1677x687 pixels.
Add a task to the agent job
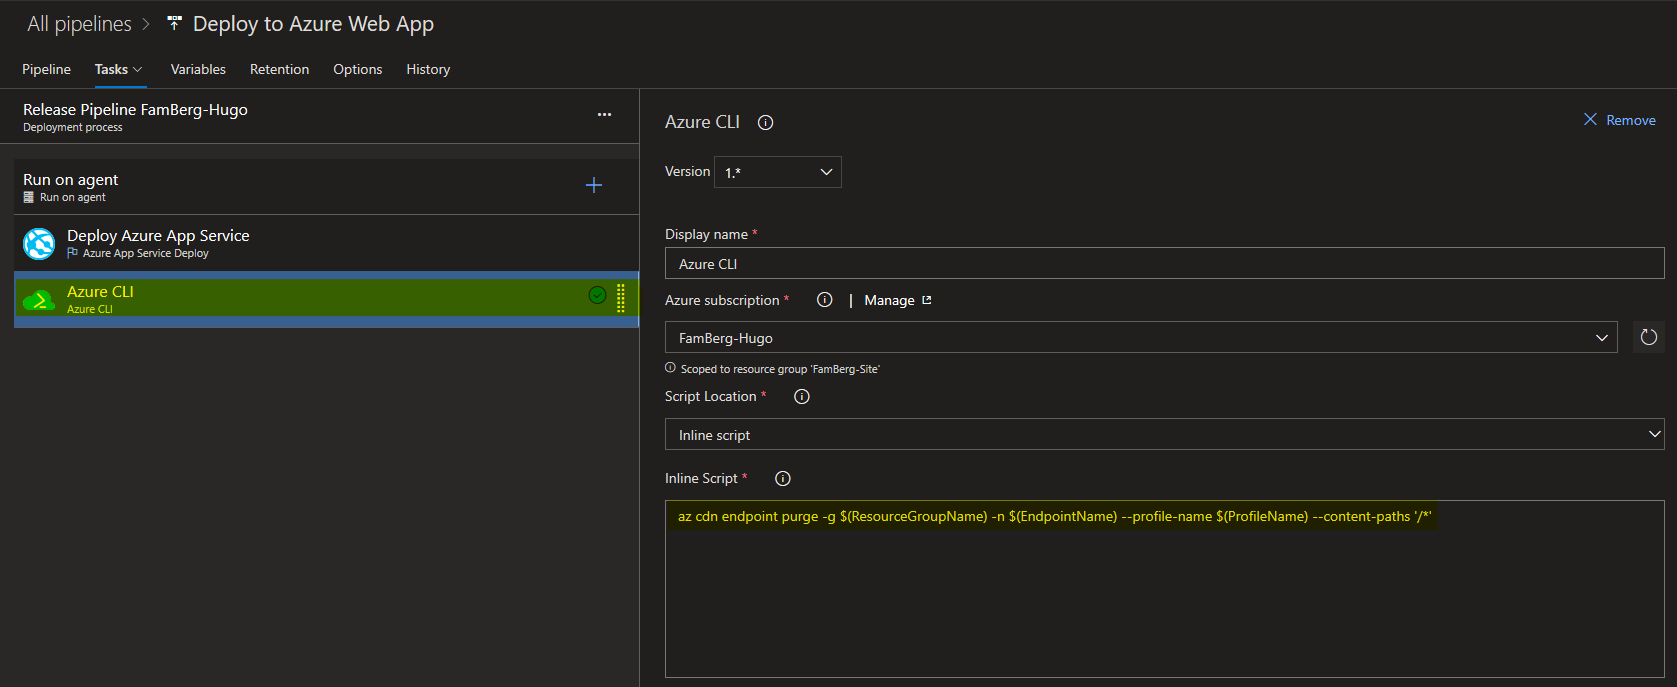tap(594, 185)
